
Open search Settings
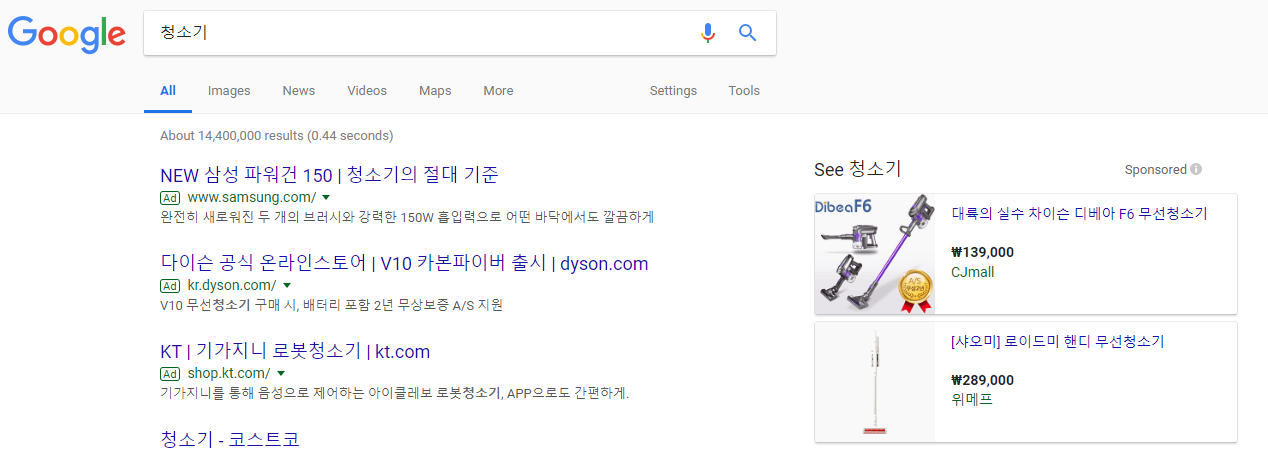tap(673, 91)
